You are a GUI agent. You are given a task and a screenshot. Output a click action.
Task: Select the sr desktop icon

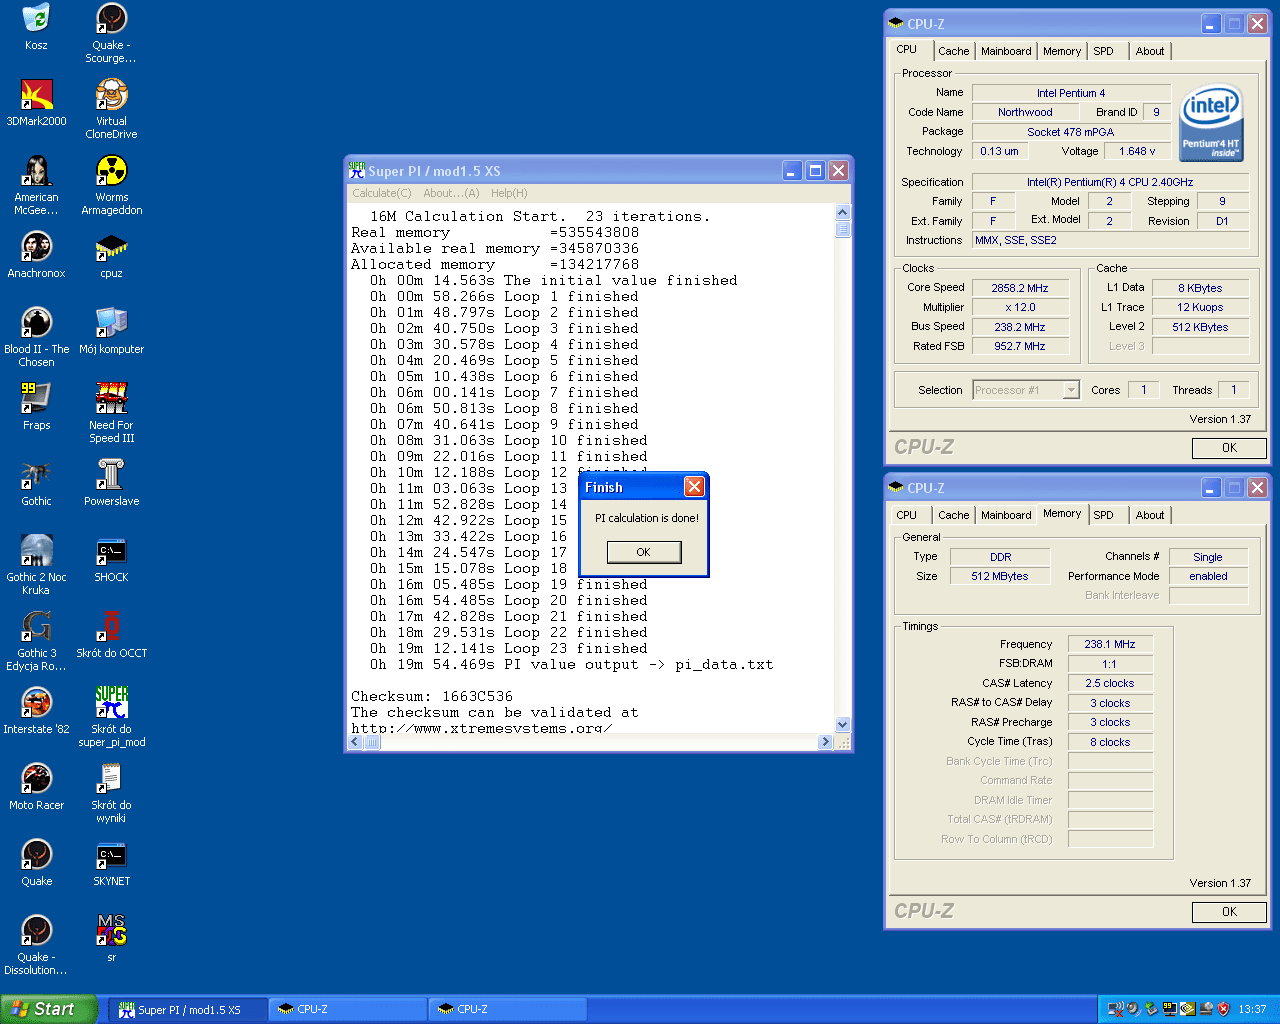(111, 938)
